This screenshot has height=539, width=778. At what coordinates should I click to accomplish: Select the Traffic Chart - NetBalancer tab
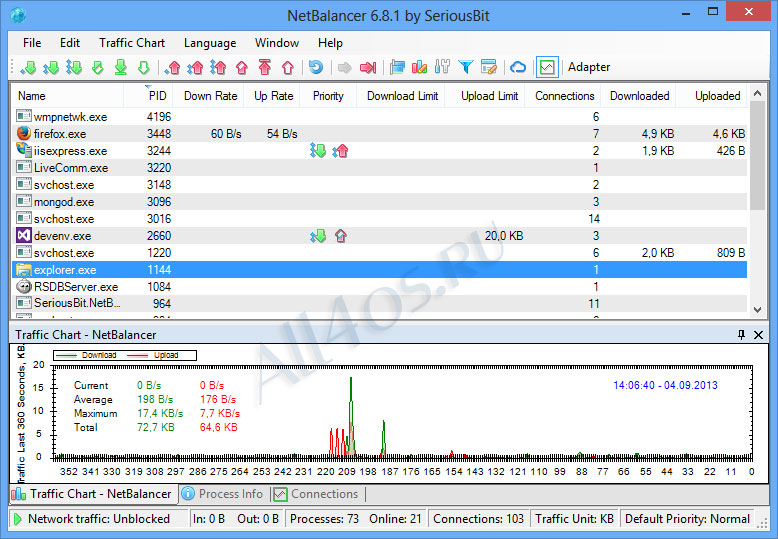[x=92, y=494]
